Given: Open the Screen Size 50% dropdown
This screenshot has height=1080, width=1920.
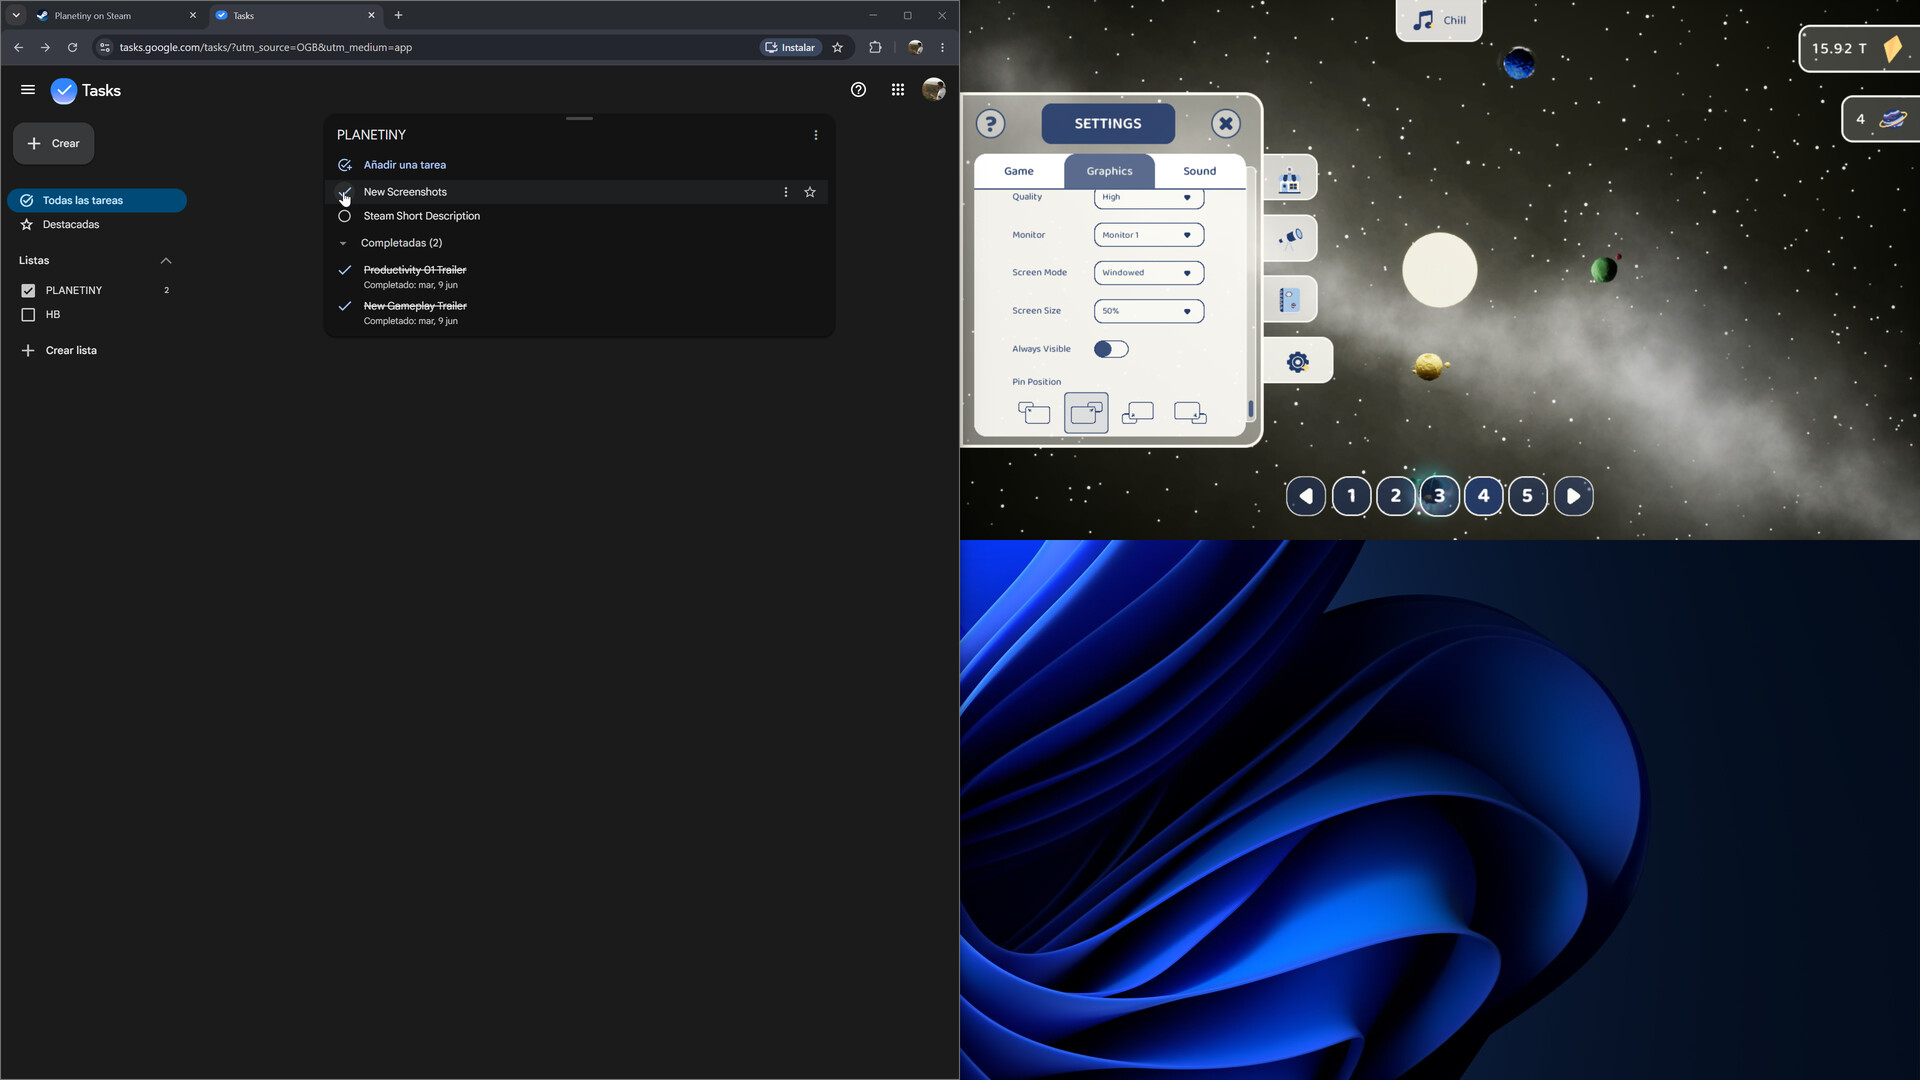Looking at the screenshot, I should 1149,311.
